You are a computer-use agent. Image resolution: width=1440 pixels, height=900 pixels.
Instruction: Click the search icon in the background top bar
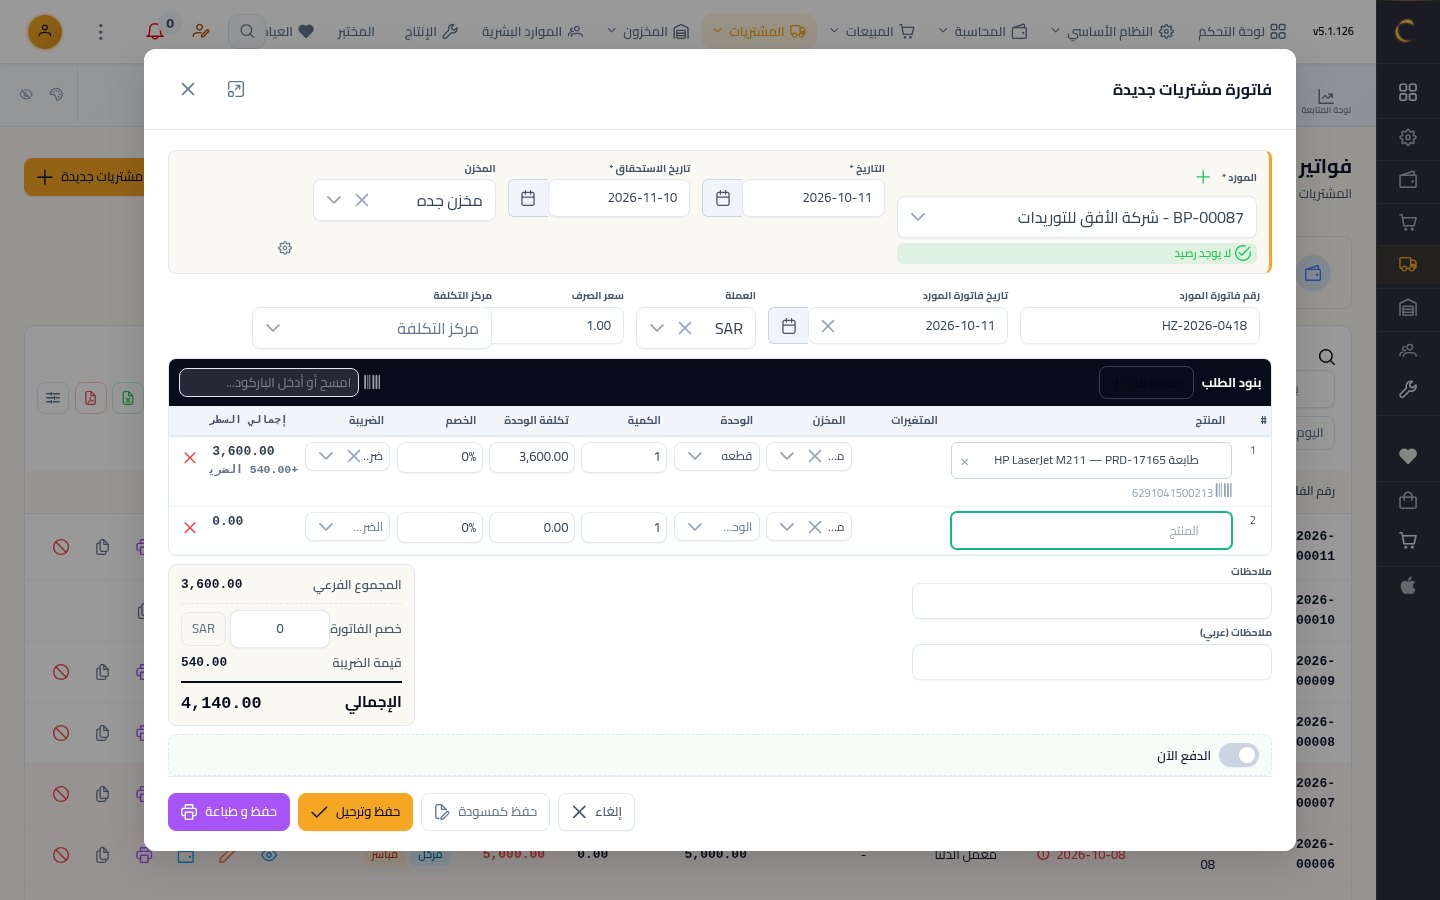pyautogui.click(x=247, y=32)
